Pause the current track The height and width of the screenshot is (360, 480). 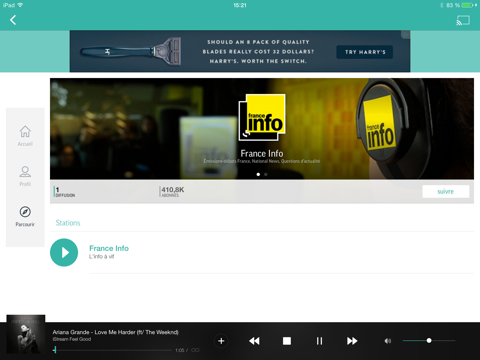coord(319,341)
